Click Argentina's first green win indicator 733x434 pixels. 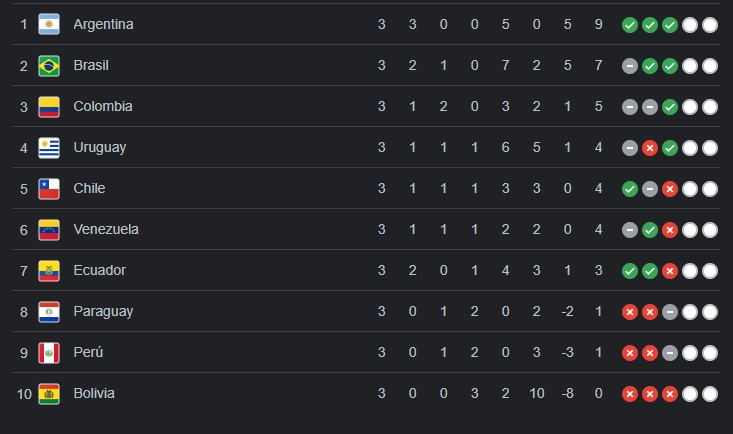(630, 25)
